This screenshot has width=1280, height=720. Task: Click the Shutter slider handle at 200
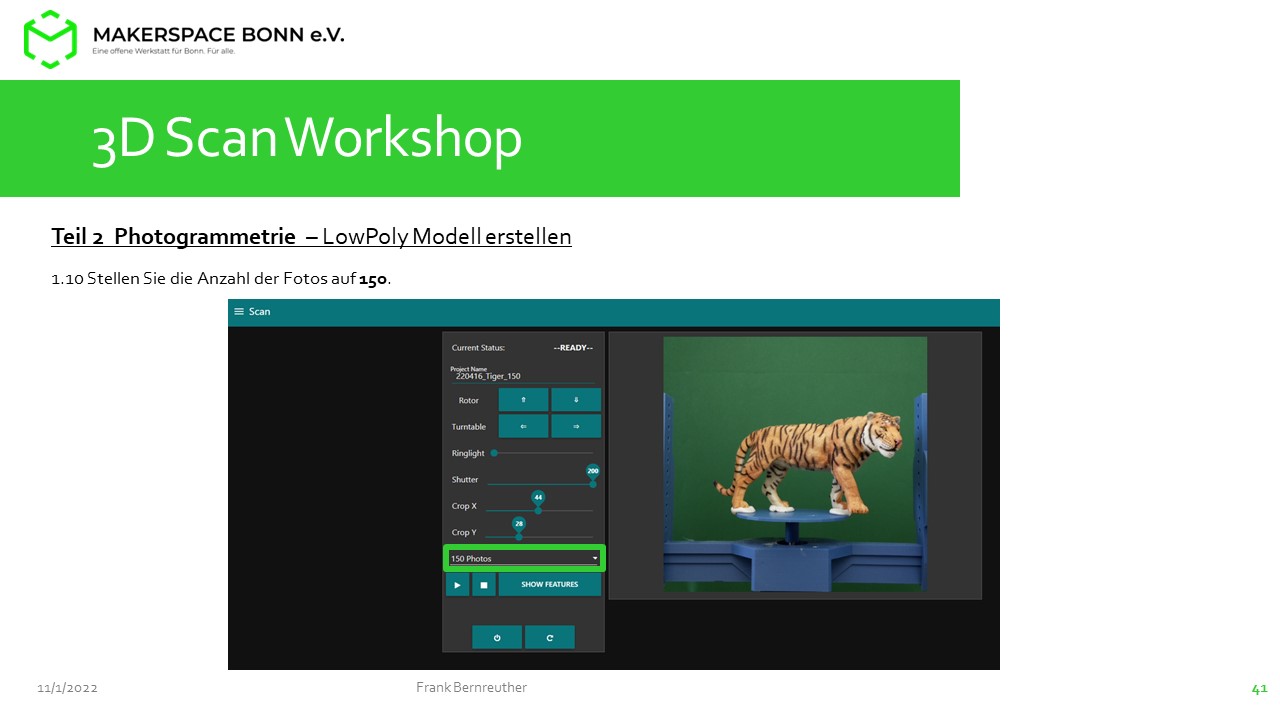tap(593, 484)
